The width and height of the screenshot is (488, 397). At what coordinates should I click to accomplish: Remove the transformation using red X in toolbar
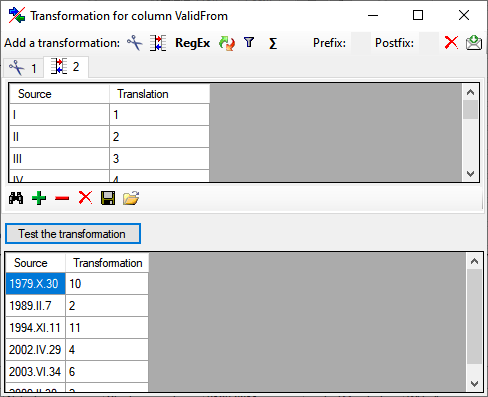[x=451, y=43]
